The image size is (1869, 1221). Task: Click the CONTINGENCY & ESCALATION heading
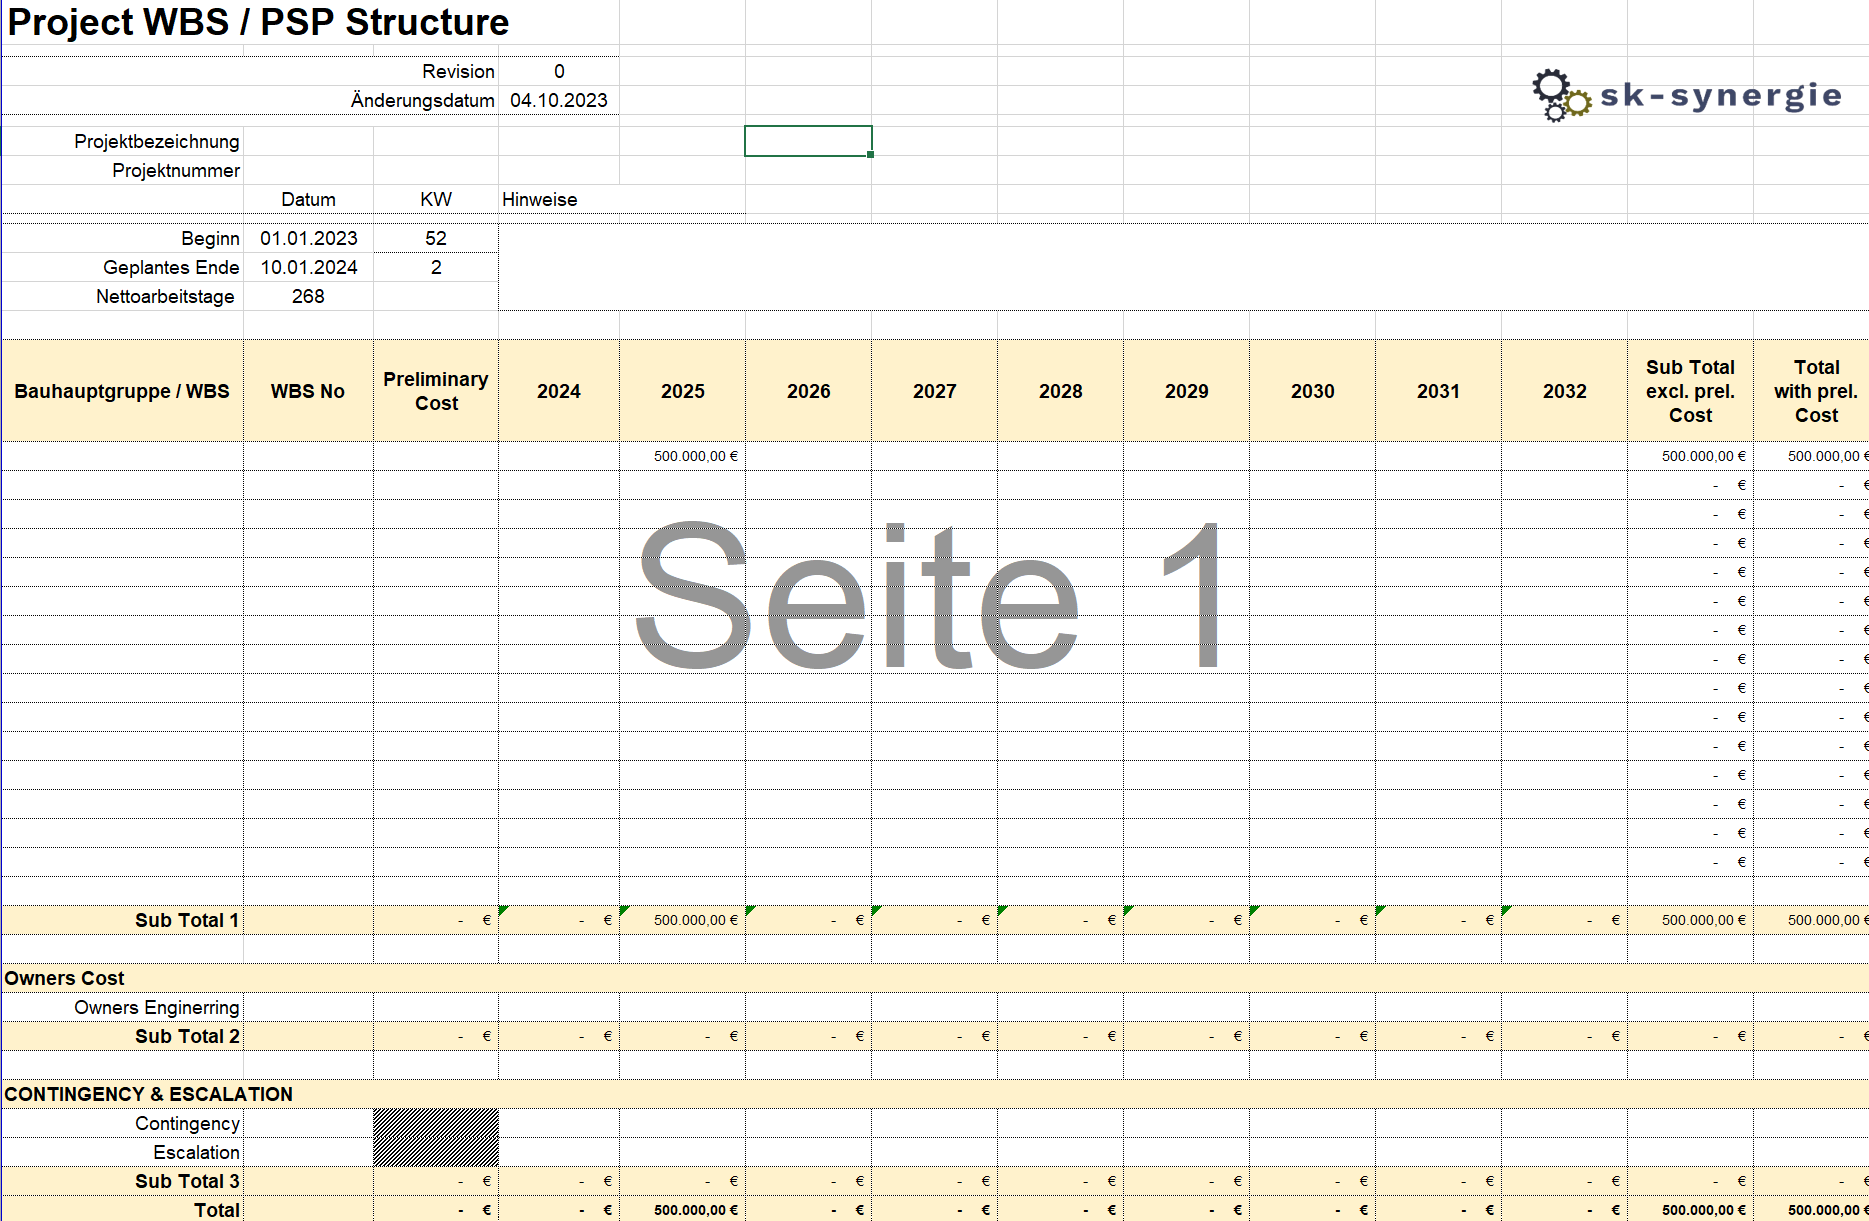coord(149,1094)
